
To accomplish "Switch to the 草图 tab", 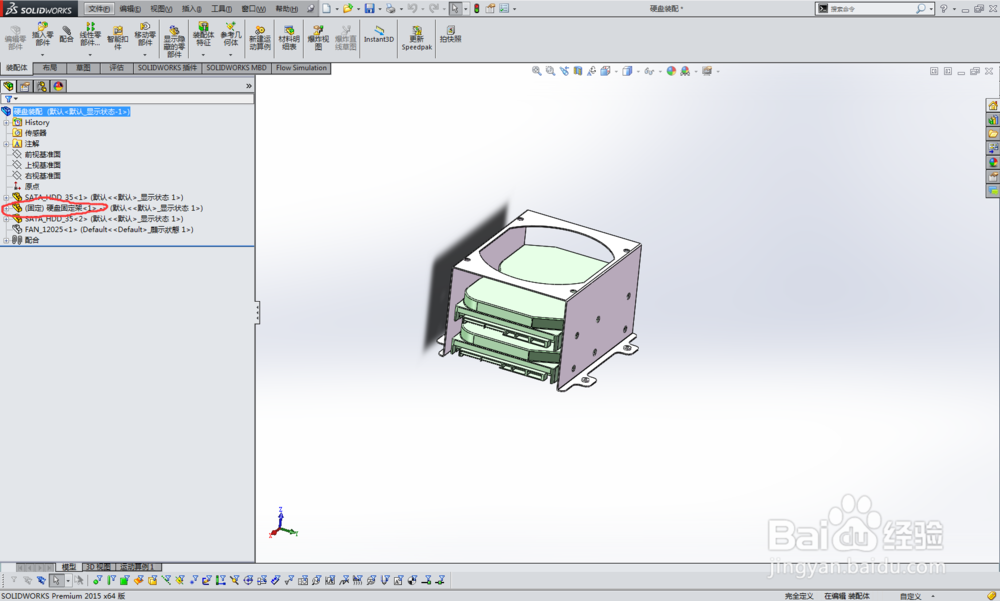I will pyautogui.click(x=83, y=68).
